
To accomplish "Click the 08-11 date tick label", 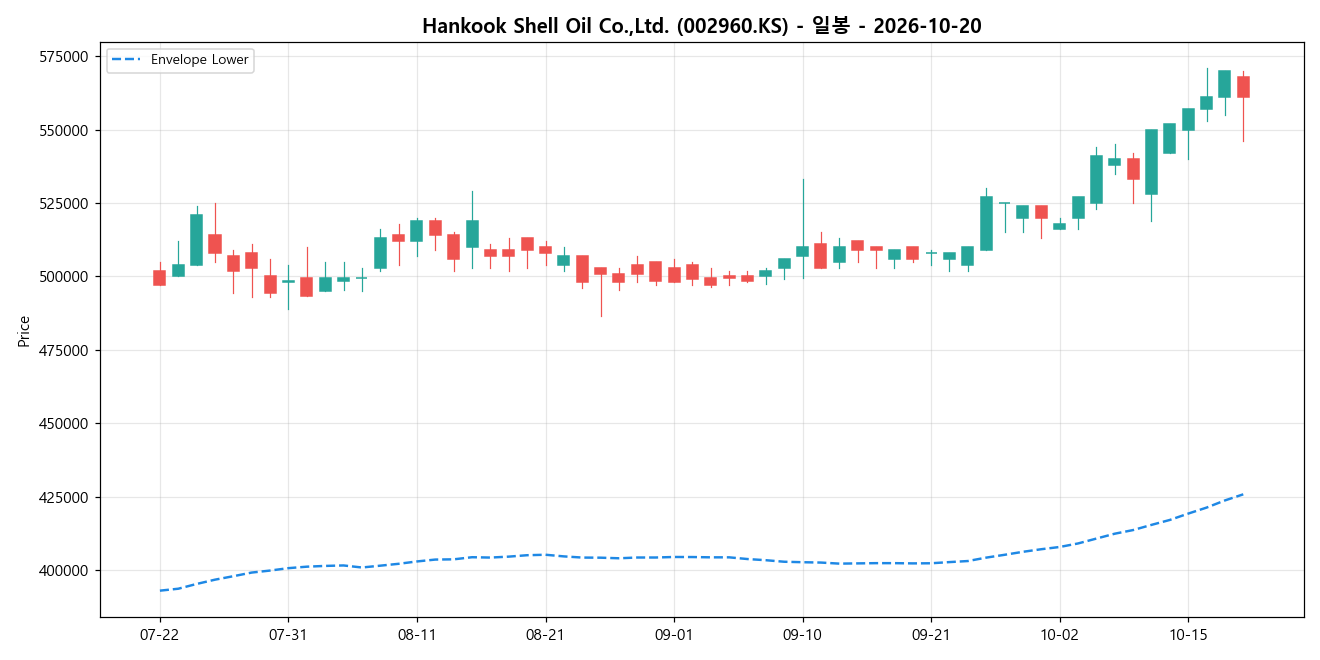I will pyautogui.click(x=416, y=634).
